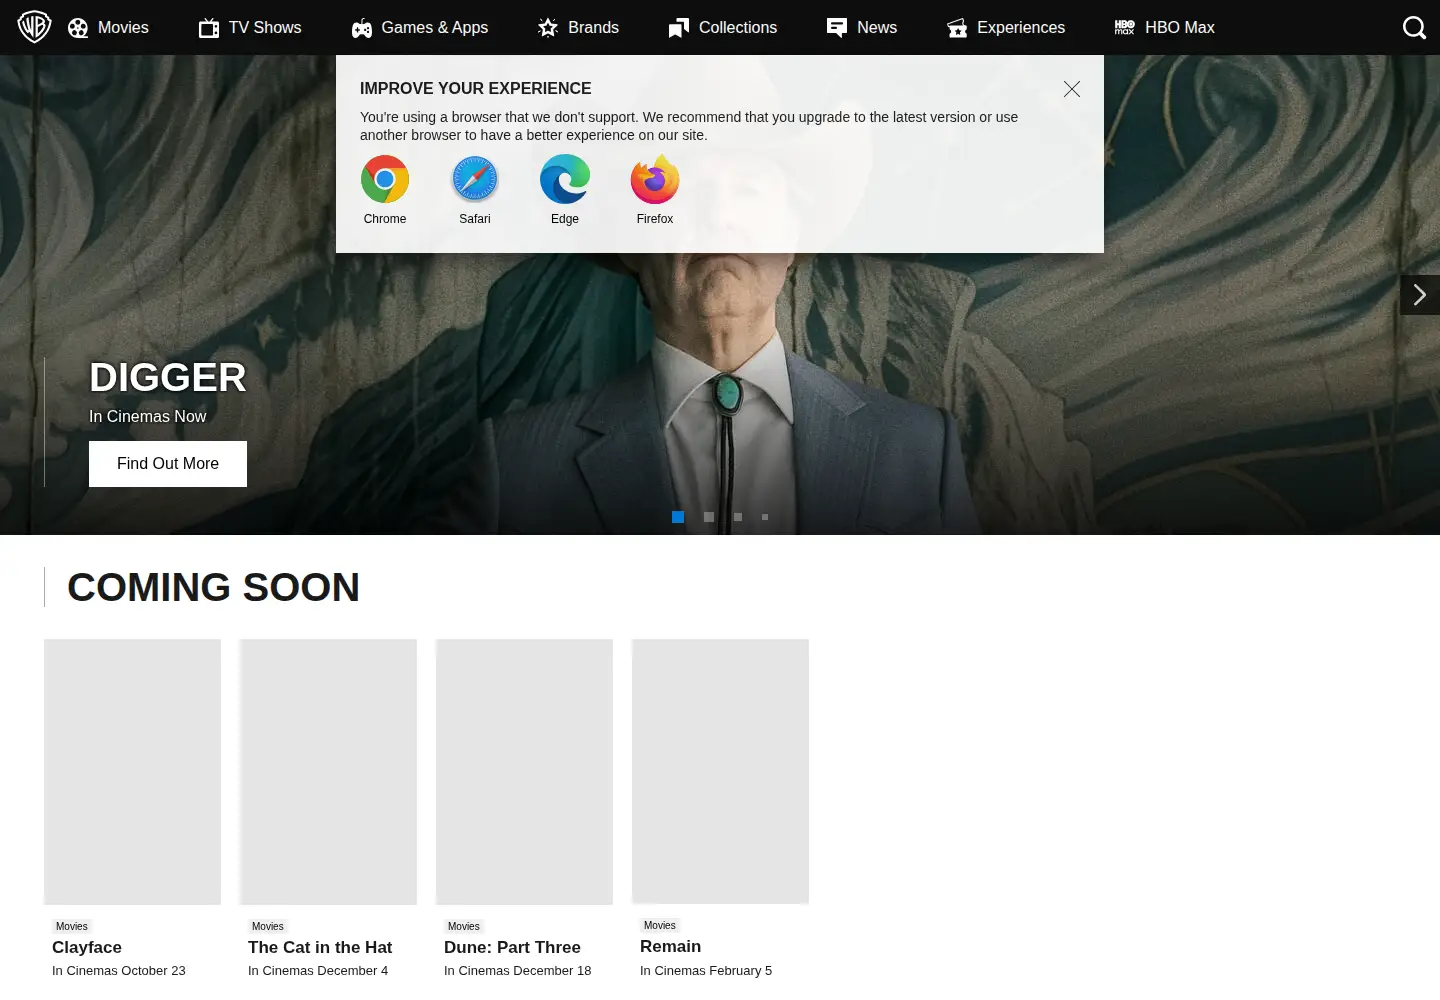
Task: Select the first carousel slide dot
Action: 678,517
